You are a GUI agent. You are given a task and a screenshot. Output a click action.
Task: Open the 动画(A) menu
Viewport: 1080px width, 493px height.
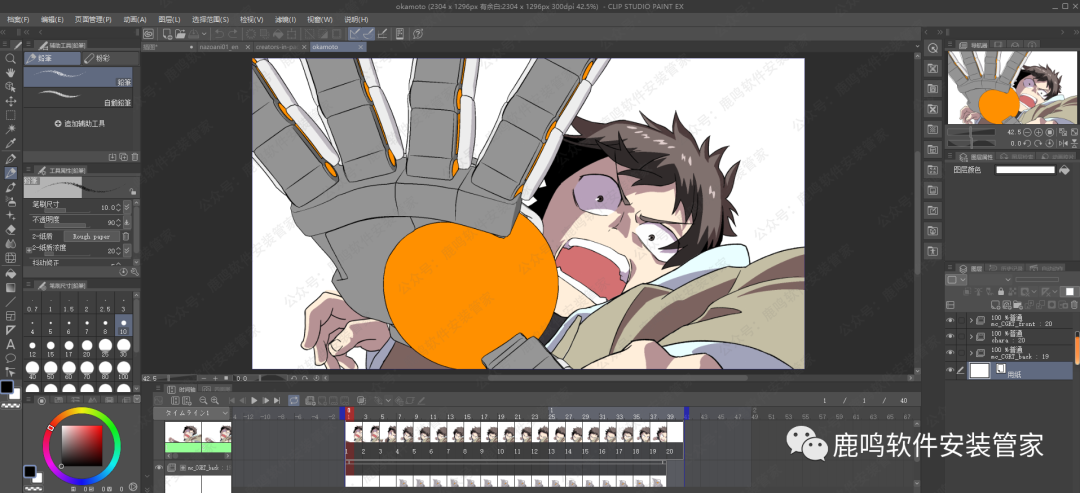[135, 19]
